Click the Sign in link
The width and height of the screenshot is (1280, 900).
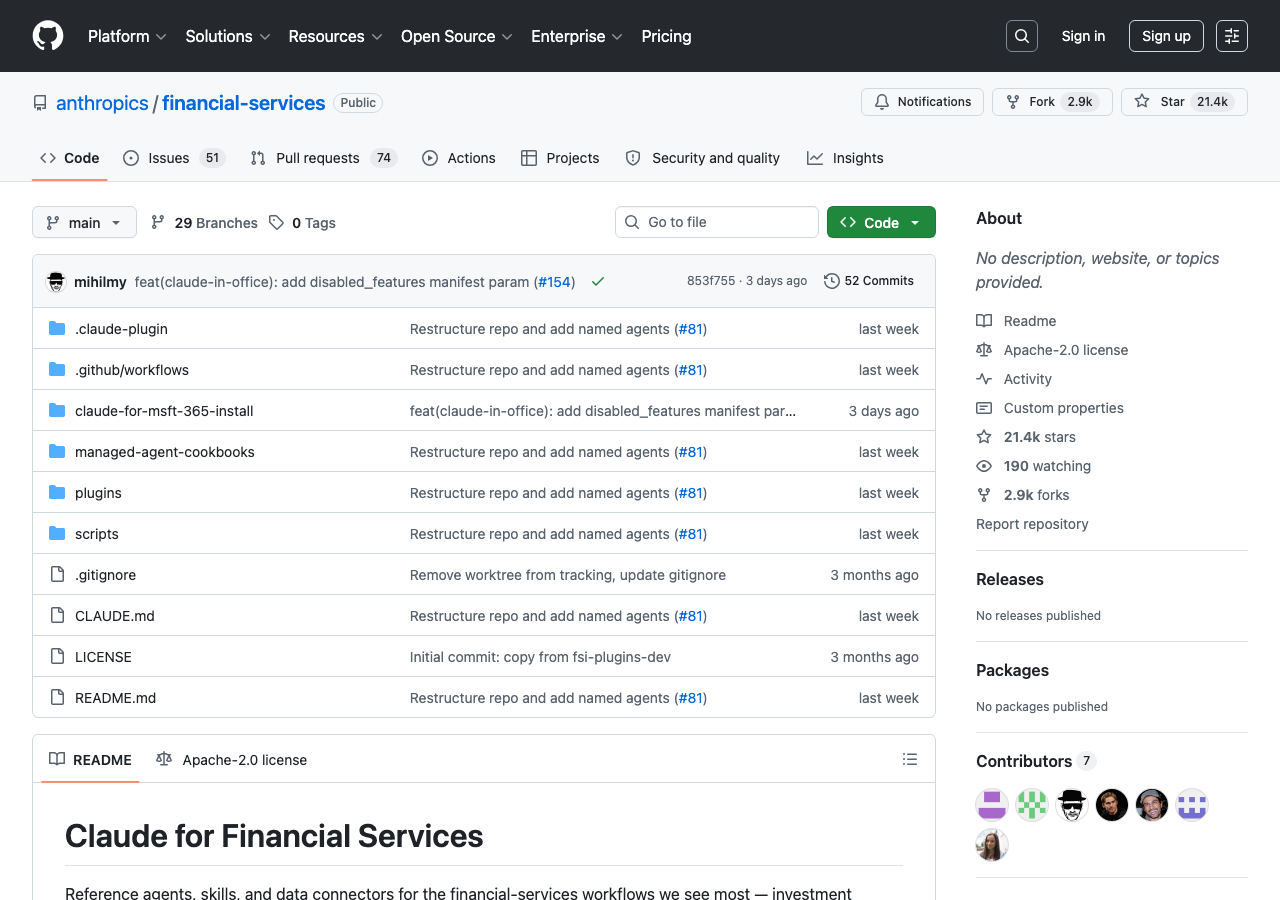tap(1083, 36)
